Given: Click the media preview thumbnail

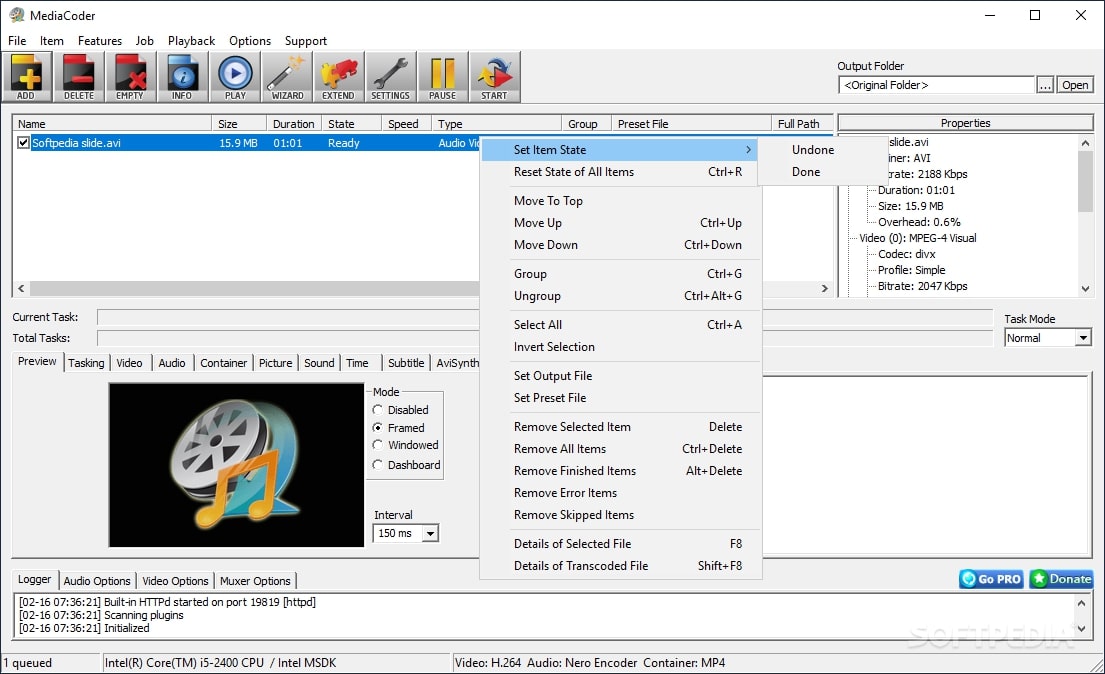Looking at the screenshot, I should click(x=236, y=465).
